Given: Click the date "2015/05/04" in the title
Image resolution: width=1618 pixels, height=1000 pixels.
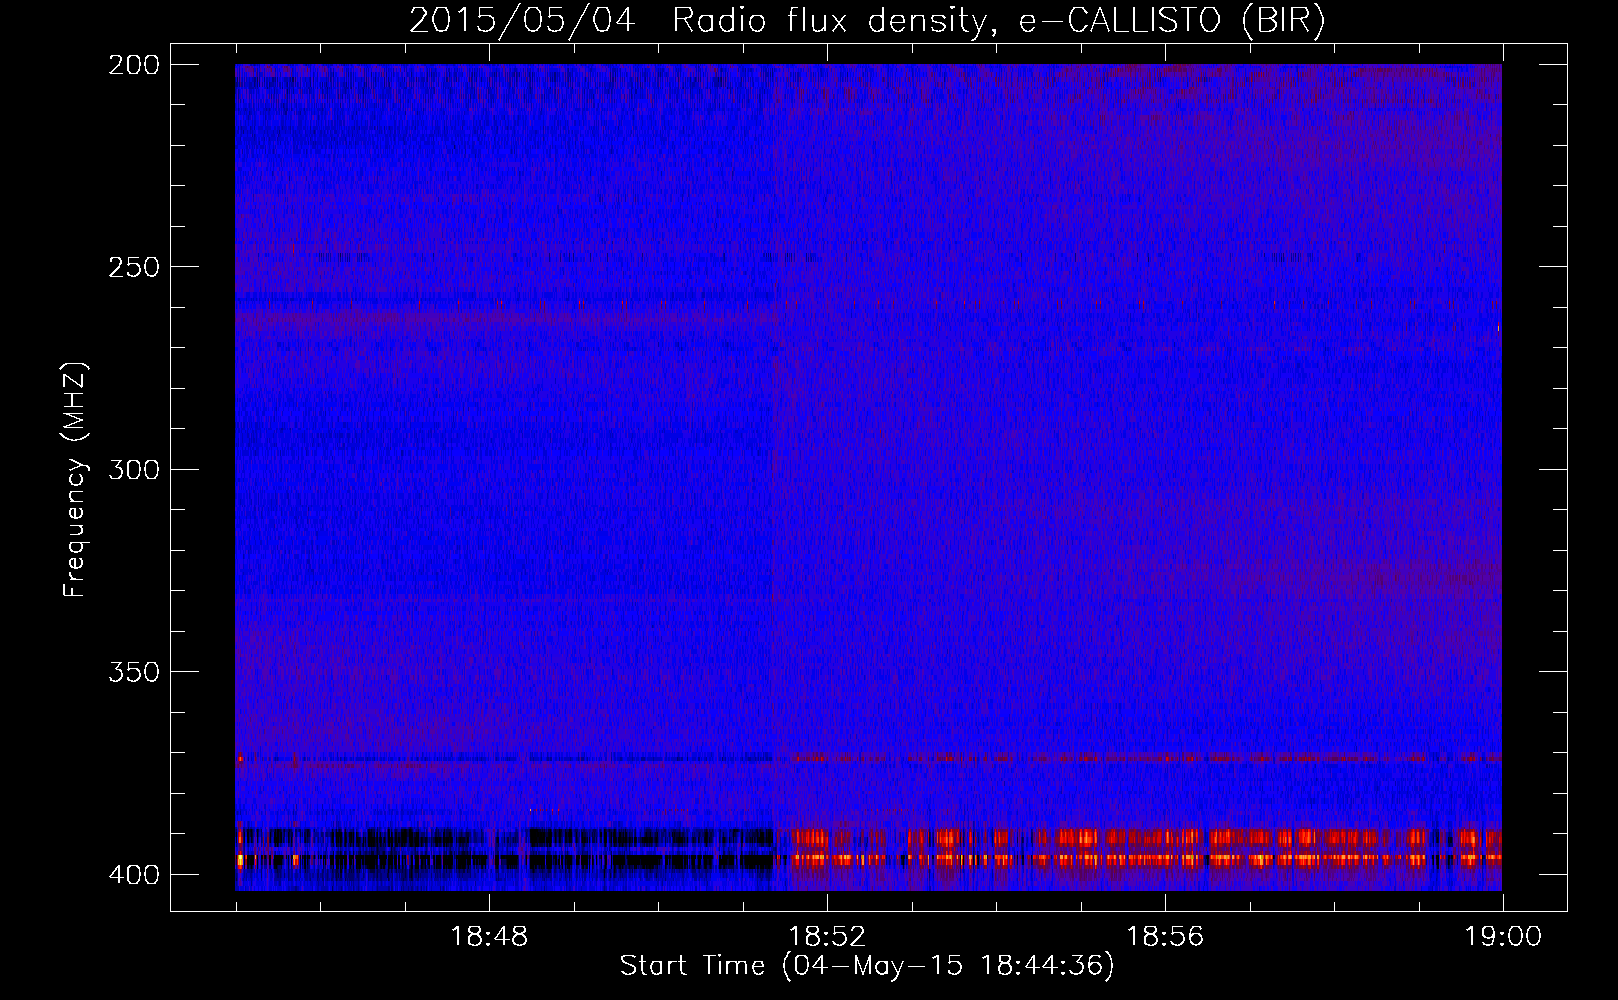Looking at the screenshot, I should [522, 20].
